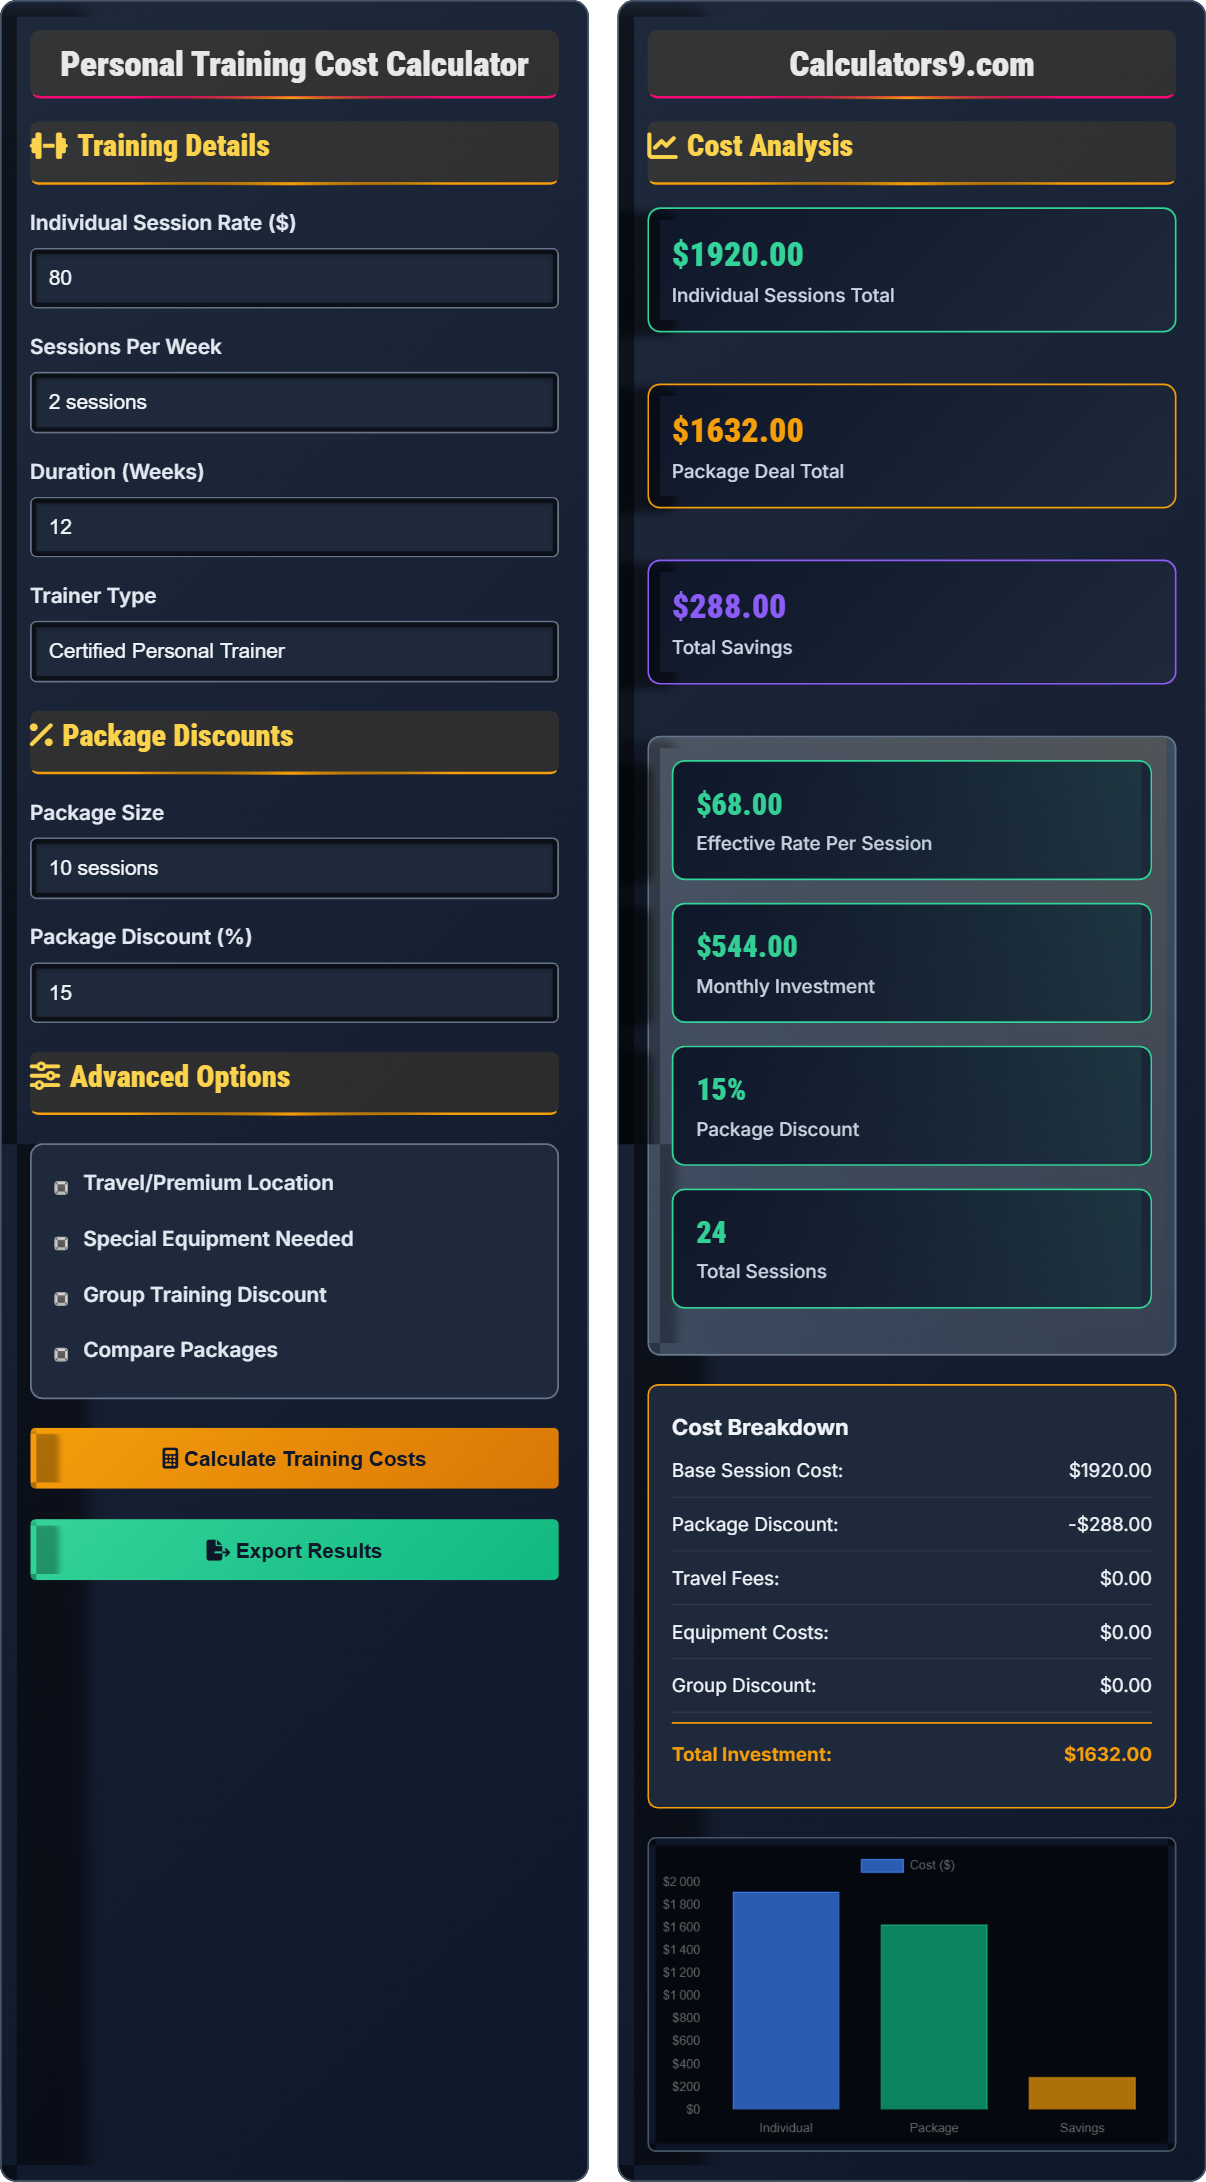Screen dimensions: 1206x2182
Task: Open the Sessions Per Week dropdown
Action: (x=294, y=402)
